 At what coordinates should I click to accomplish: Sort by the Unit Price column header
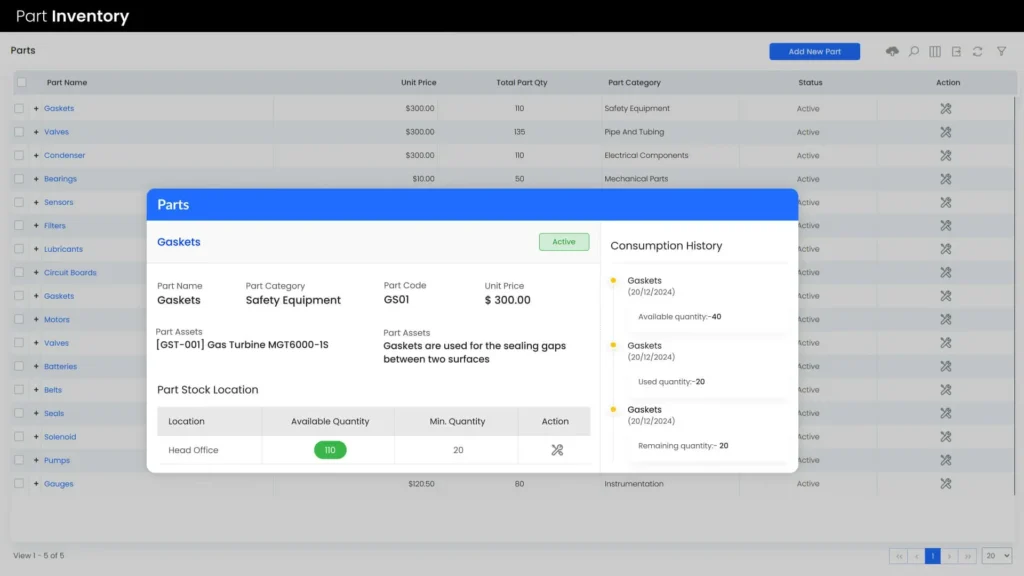(x=418, y=83)
